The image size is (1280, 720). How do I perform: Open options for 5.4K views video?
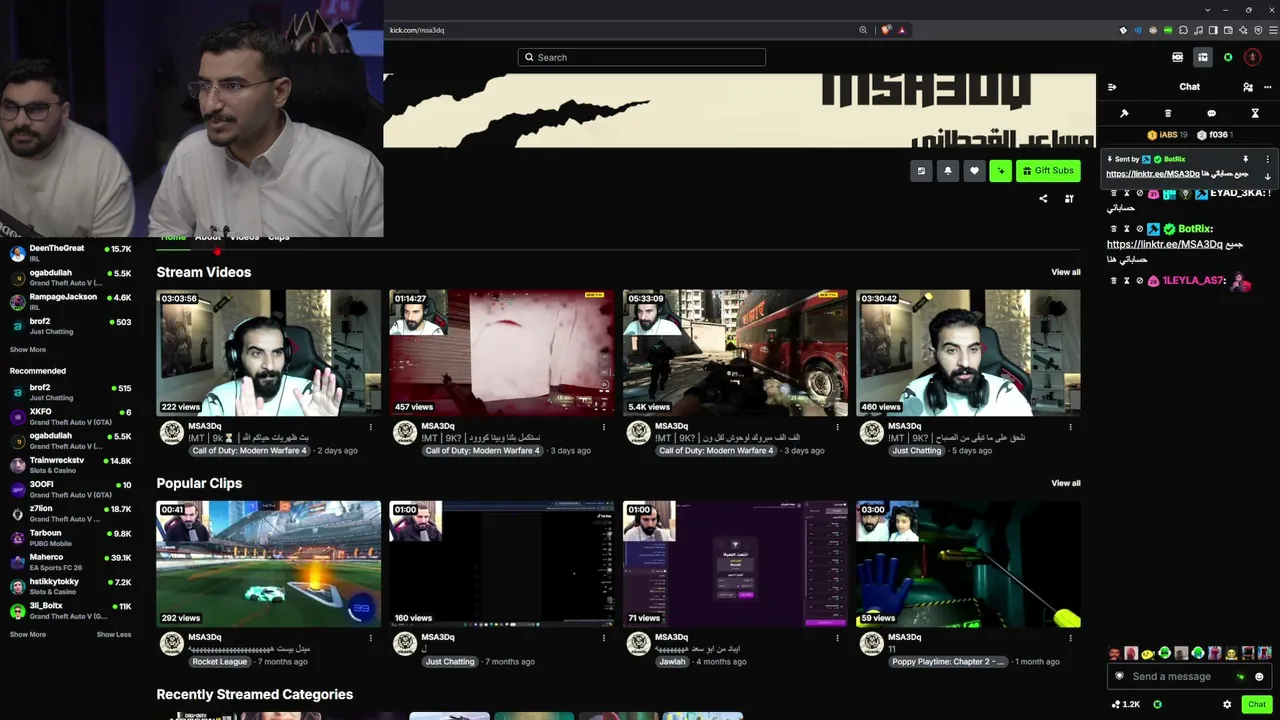pos(837,427)
